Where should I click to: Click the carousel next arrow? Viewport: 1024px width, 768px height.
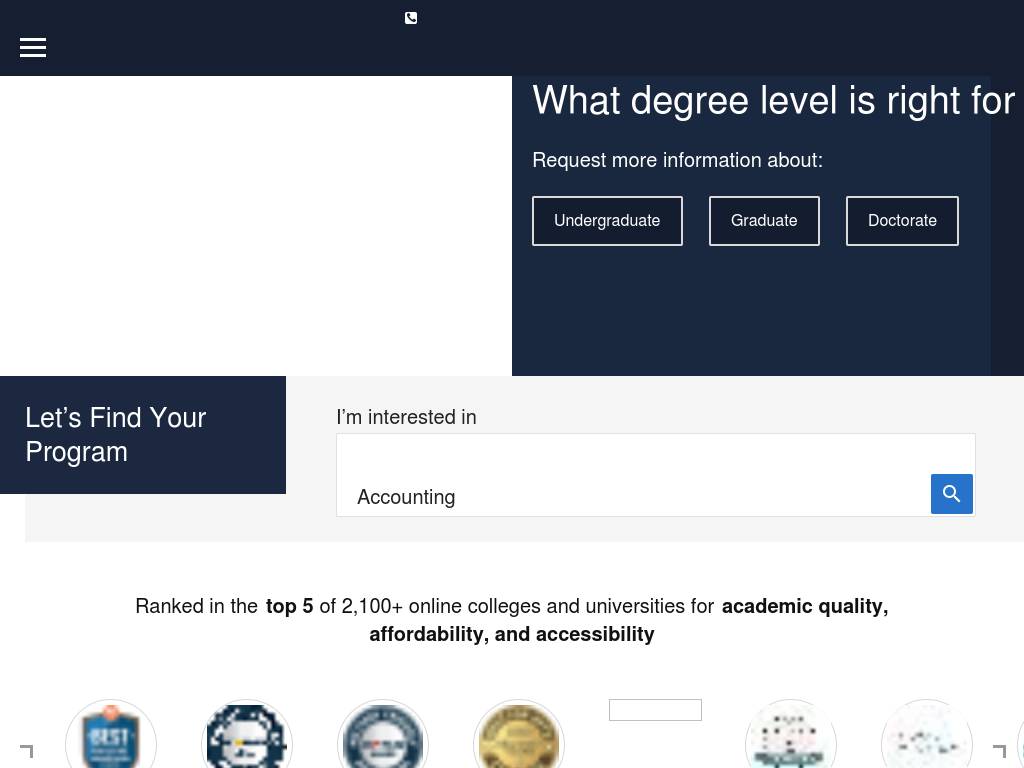[998, 751]
